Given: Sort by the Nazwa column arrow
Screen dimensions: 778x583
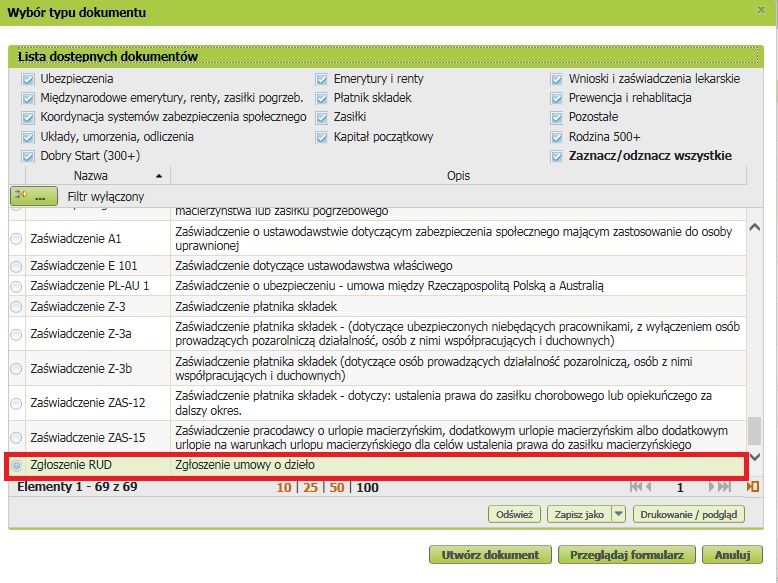Looking at the screenshot, I should tap(159, 176).
